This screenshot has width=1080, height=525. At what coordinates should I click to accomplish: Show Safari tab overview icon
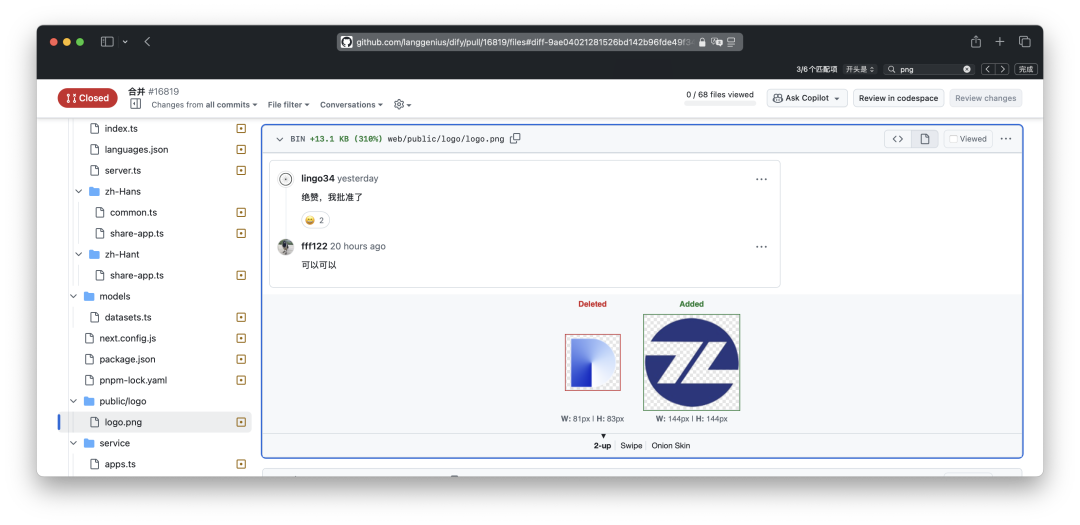click(x=1024, y=42)
